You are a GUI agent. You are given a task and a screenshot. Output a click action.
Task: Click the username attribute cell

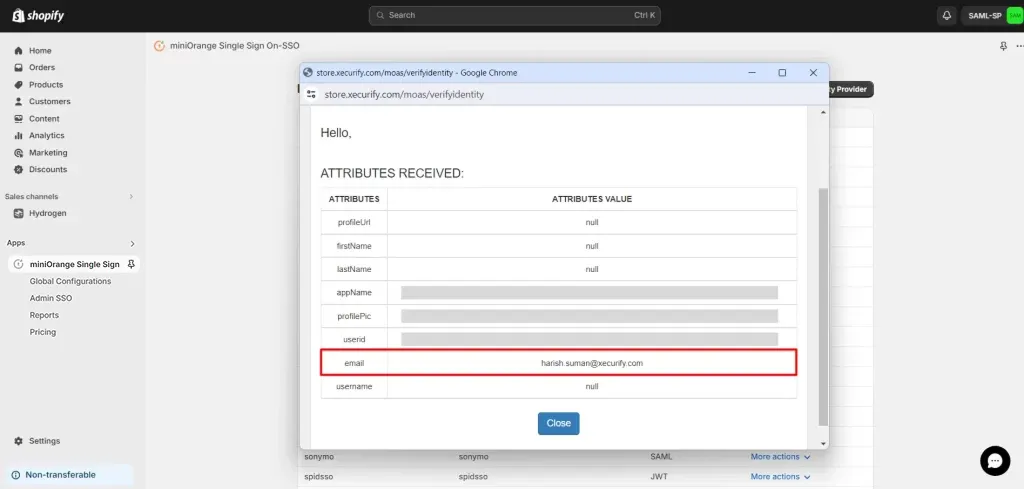tap(354, 386)
